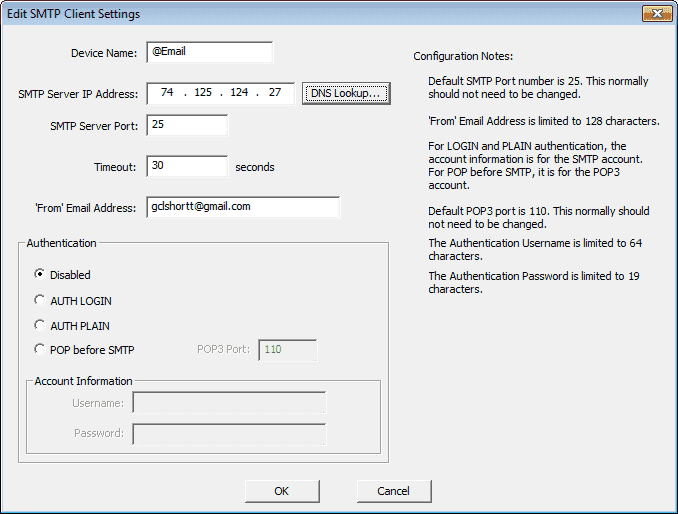The width and height of the screenshot is (678, 514).
Task: Confirm settings with the OK button
Action: (x=282, y=491)
